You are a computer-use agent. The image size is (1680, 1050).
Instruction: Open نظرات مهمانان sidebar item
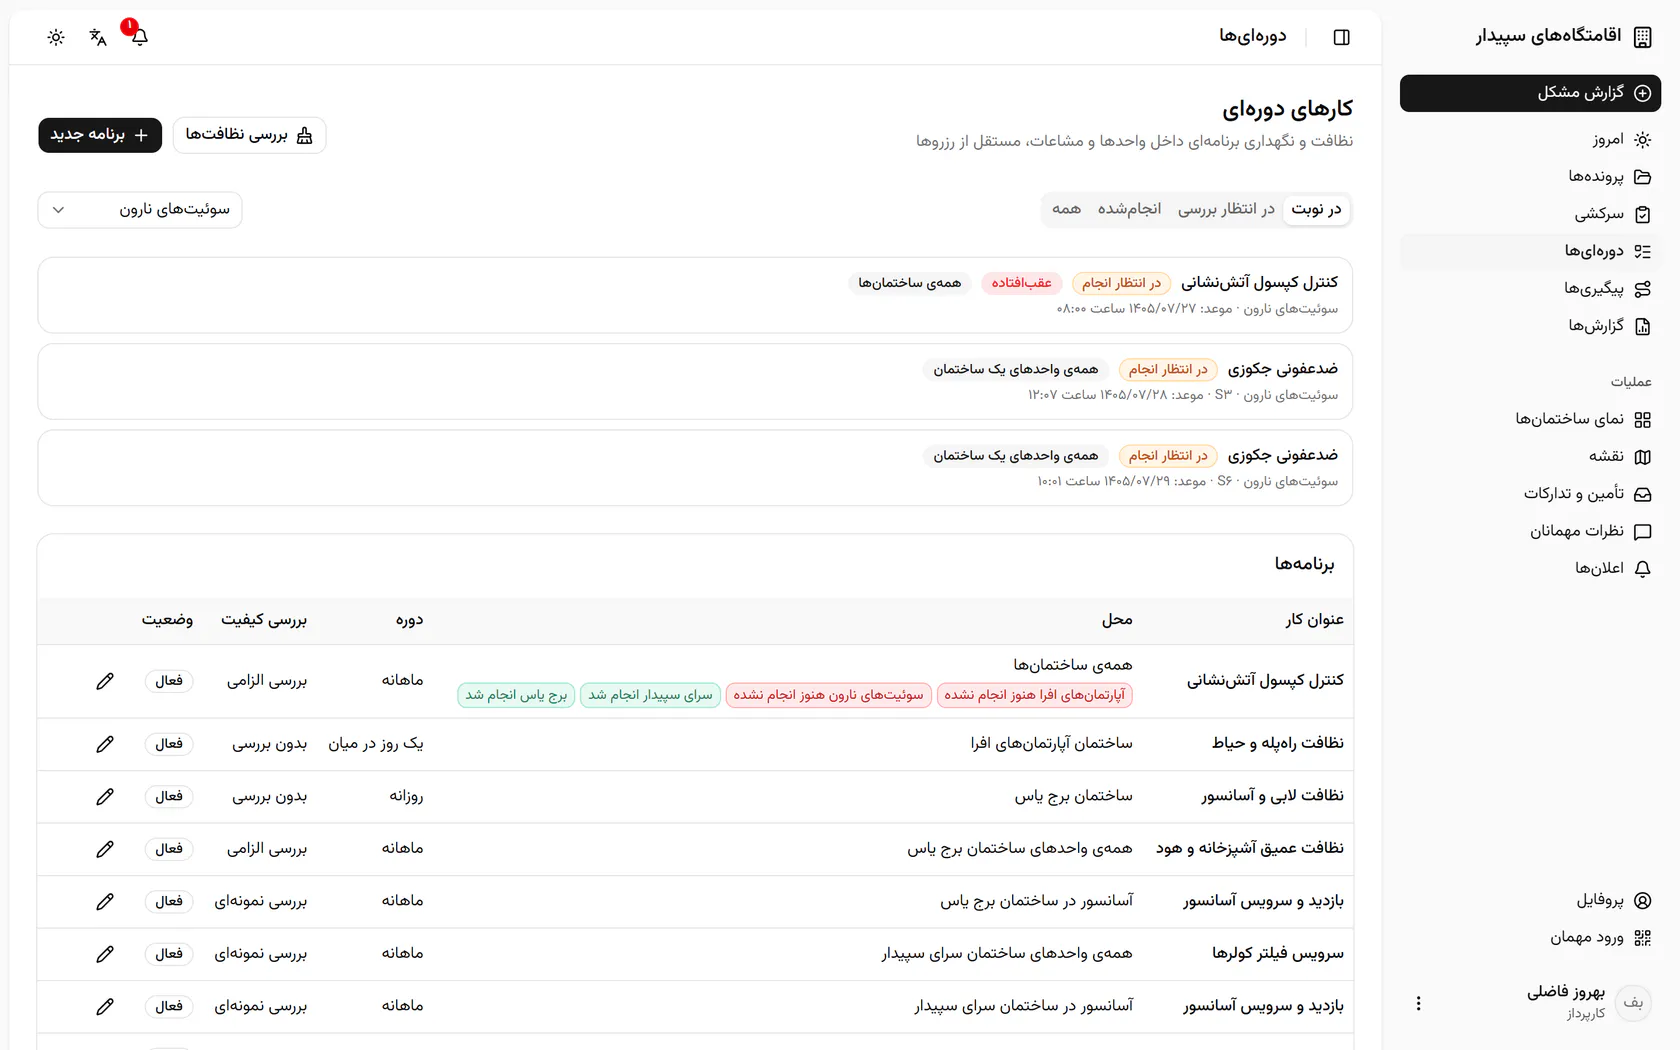click(1530, 531)
